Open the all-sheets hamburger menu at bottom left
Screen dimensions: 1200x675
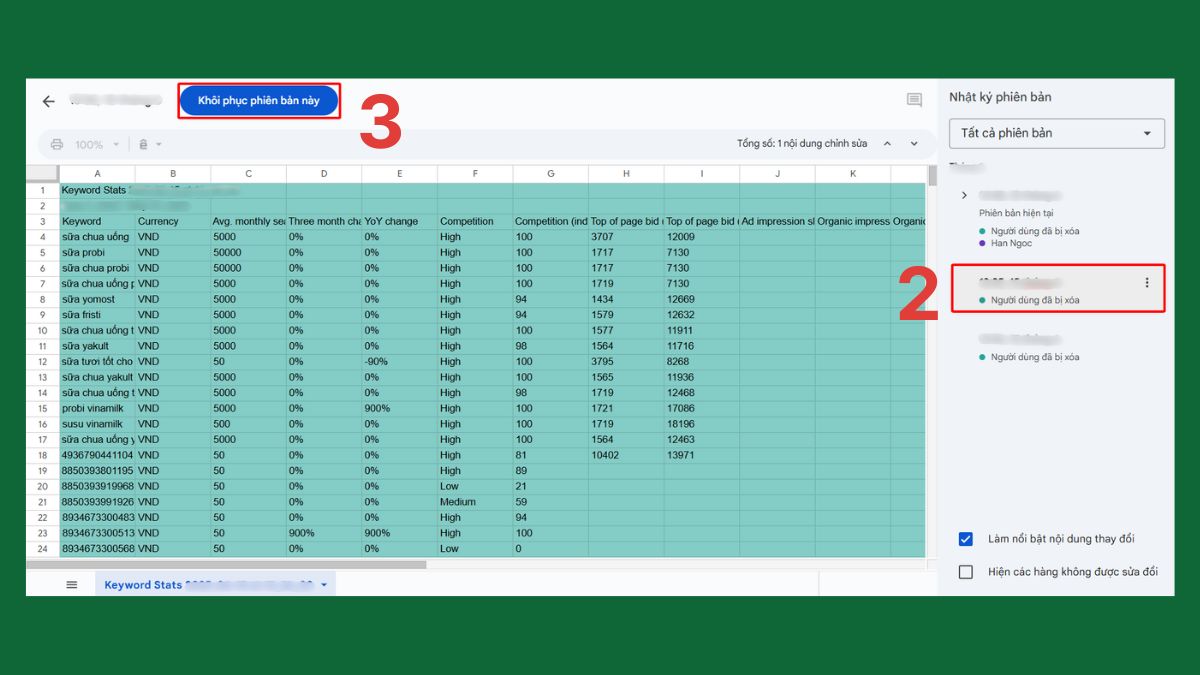tap(71, 585)
